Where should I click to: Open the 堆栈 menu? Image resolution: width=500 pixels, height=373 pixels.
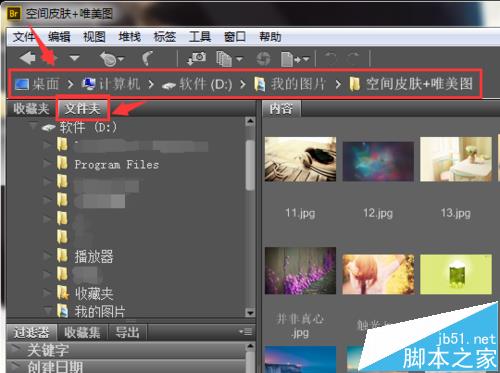130,36
